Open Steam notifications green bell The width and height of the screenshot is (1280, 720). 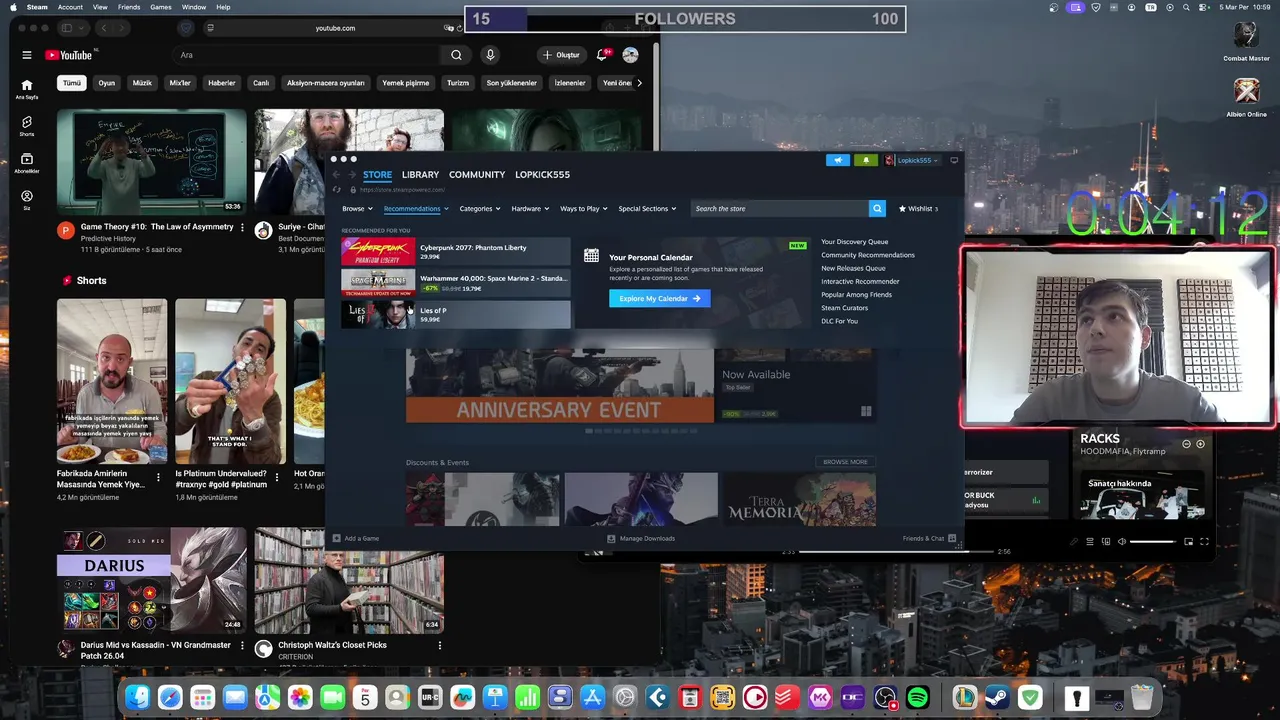(866, 160)
